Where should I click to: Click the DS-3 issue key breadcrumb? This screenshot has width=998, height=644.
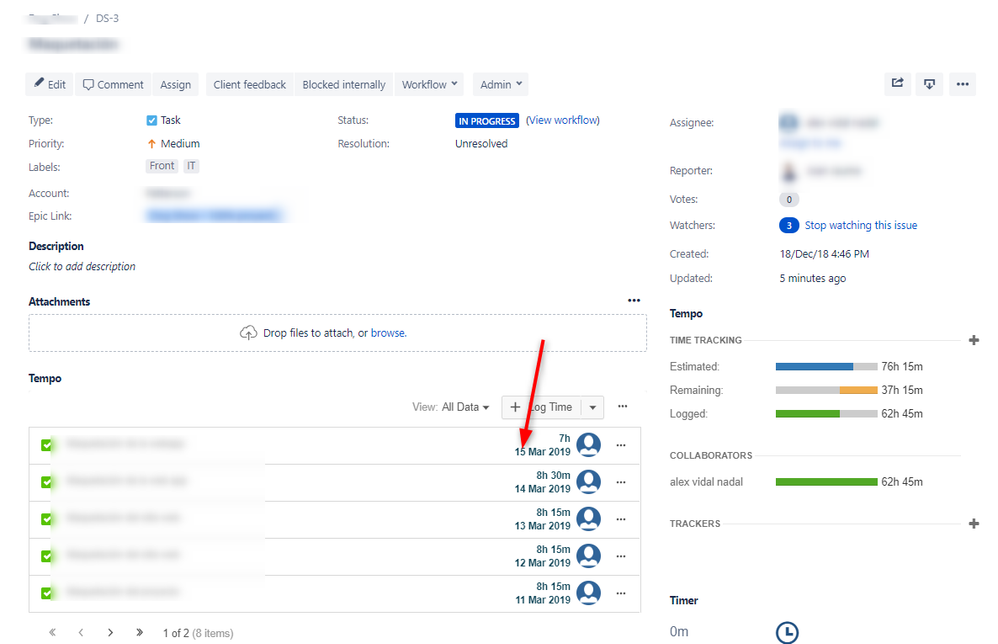tap(107, 18)
